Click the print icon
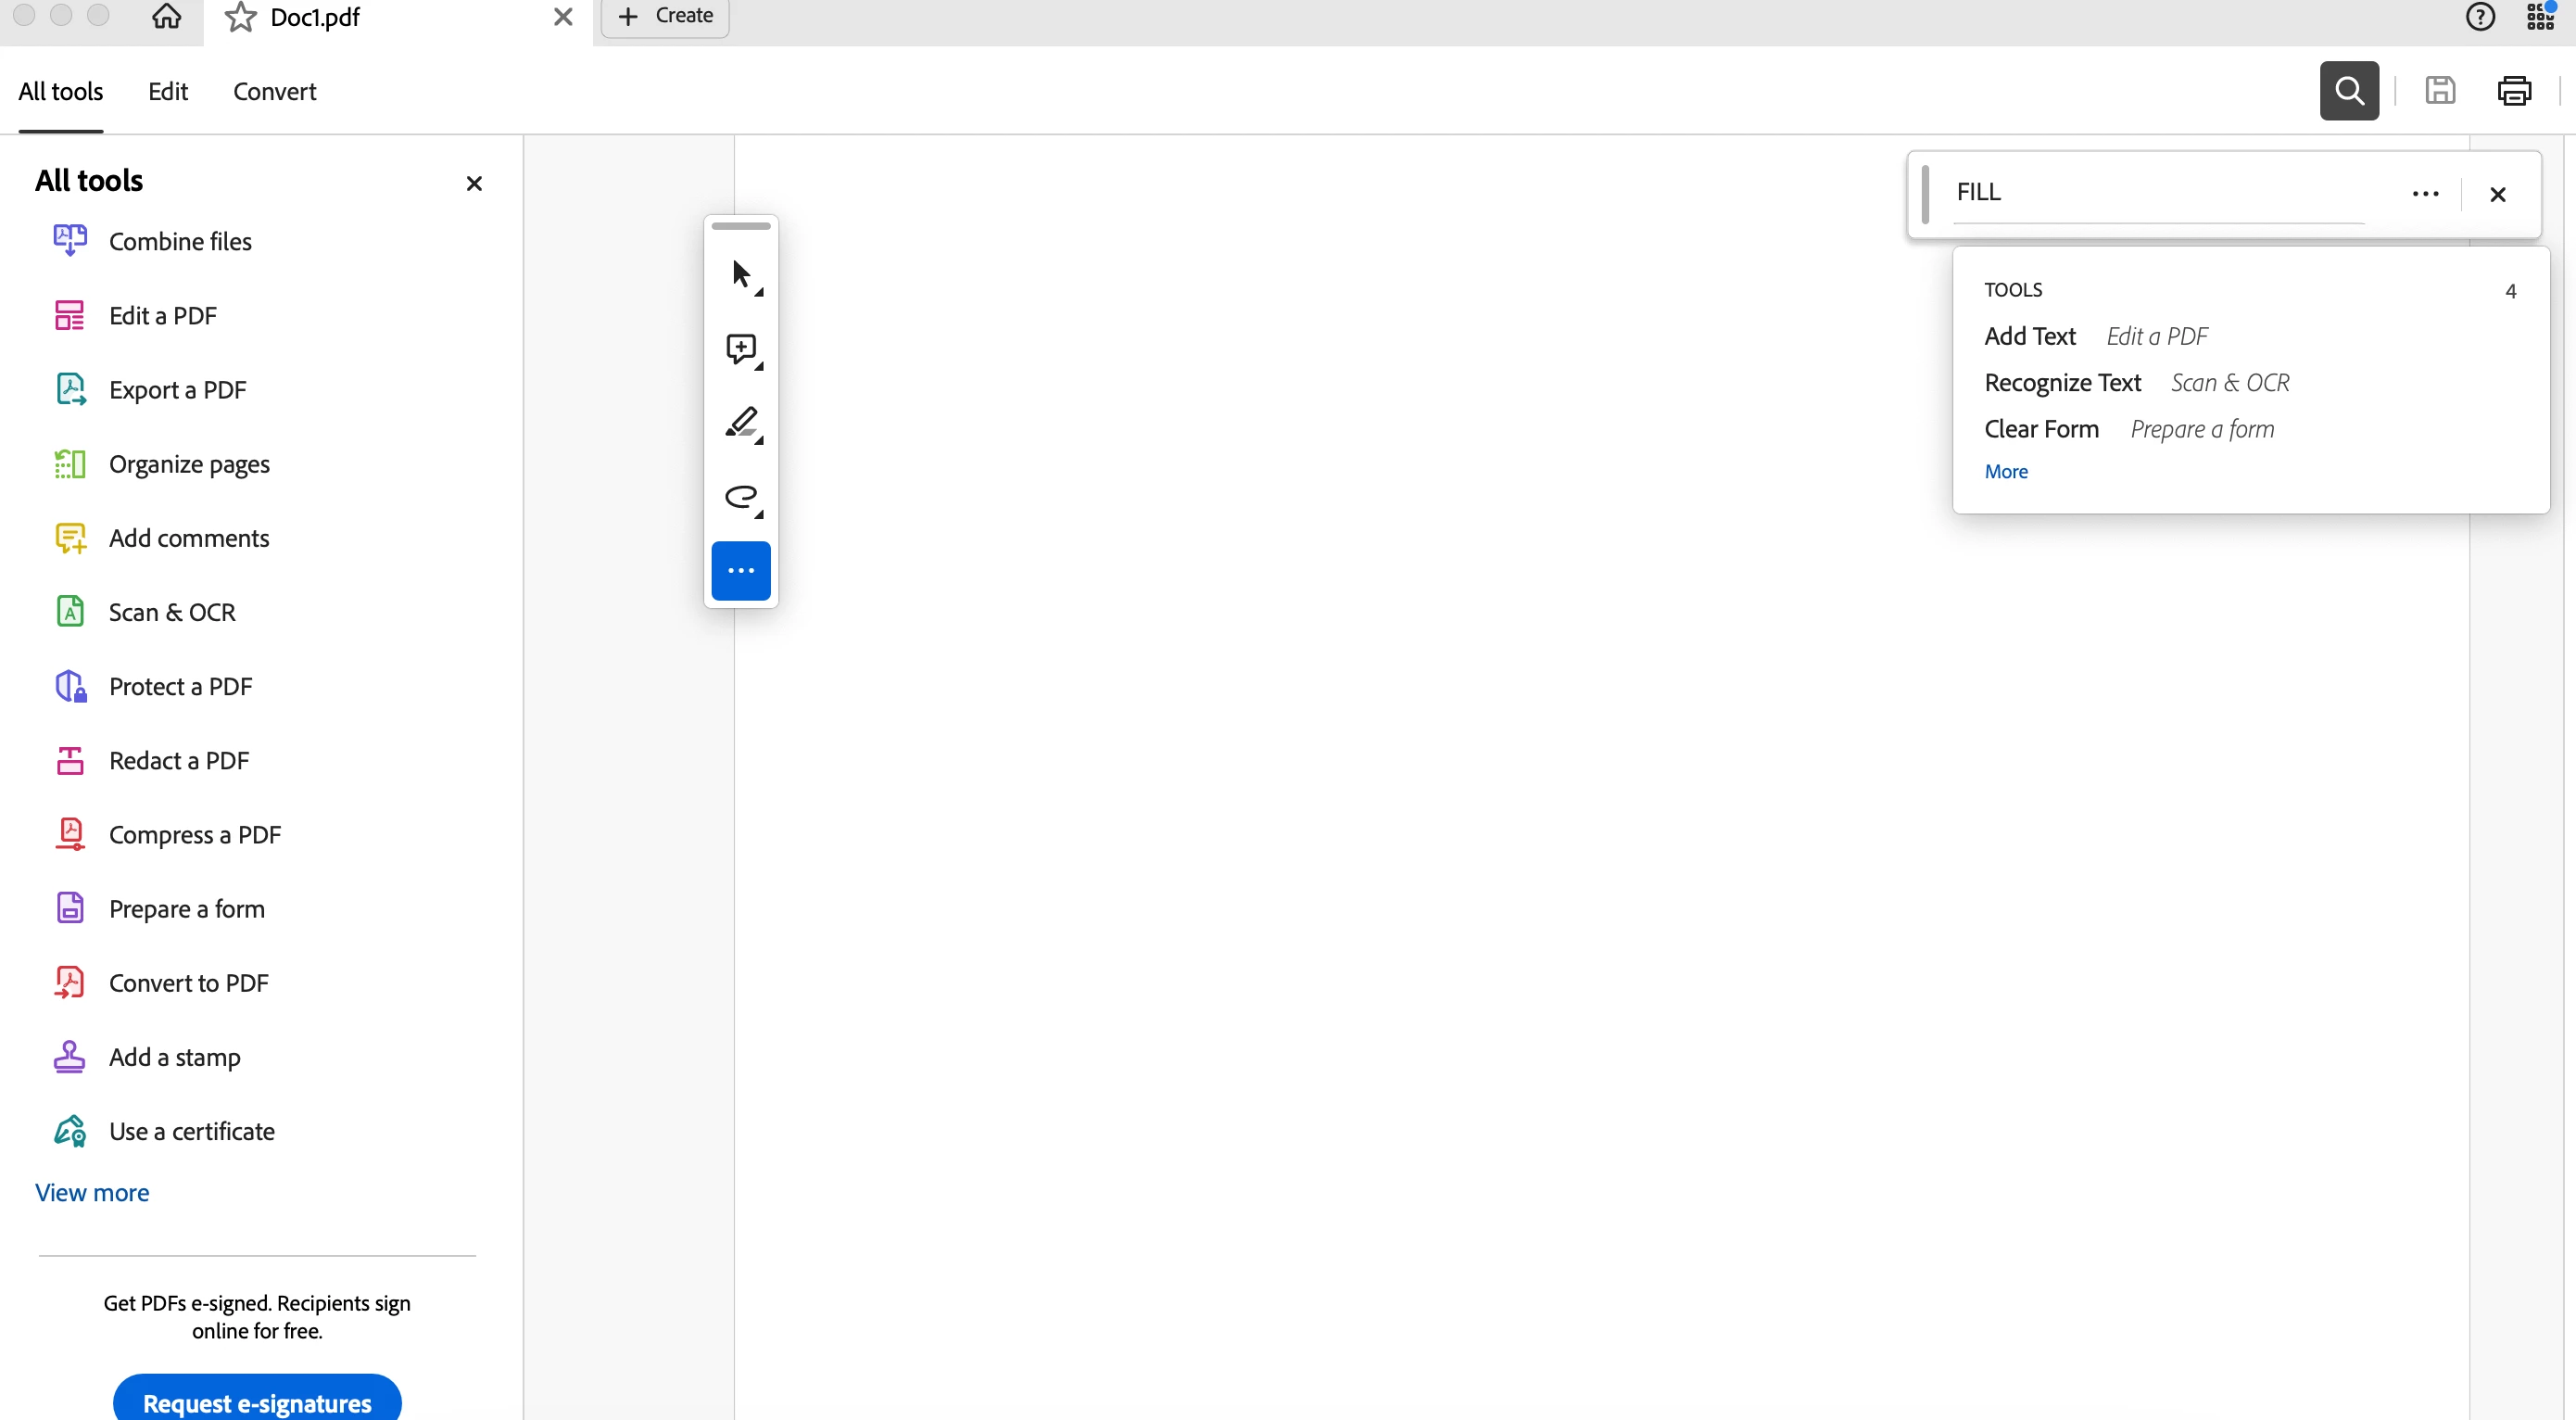The height and width of the screenshot is (1420, 2576). 2514,91
